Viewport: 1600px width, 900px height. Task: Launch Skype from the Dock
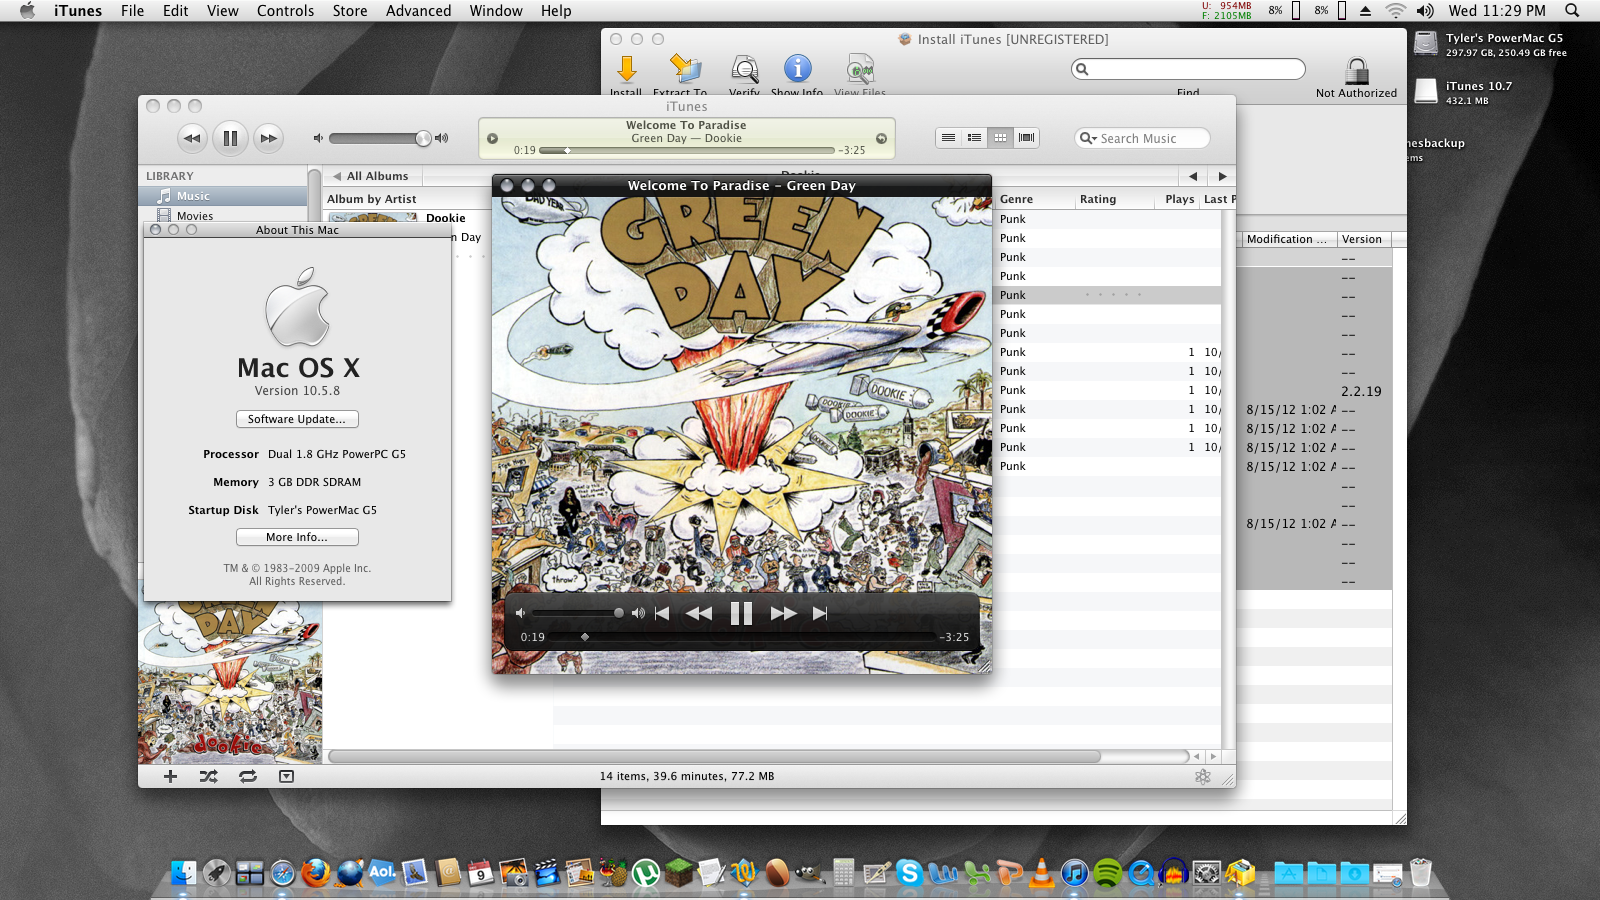(909, 873)
